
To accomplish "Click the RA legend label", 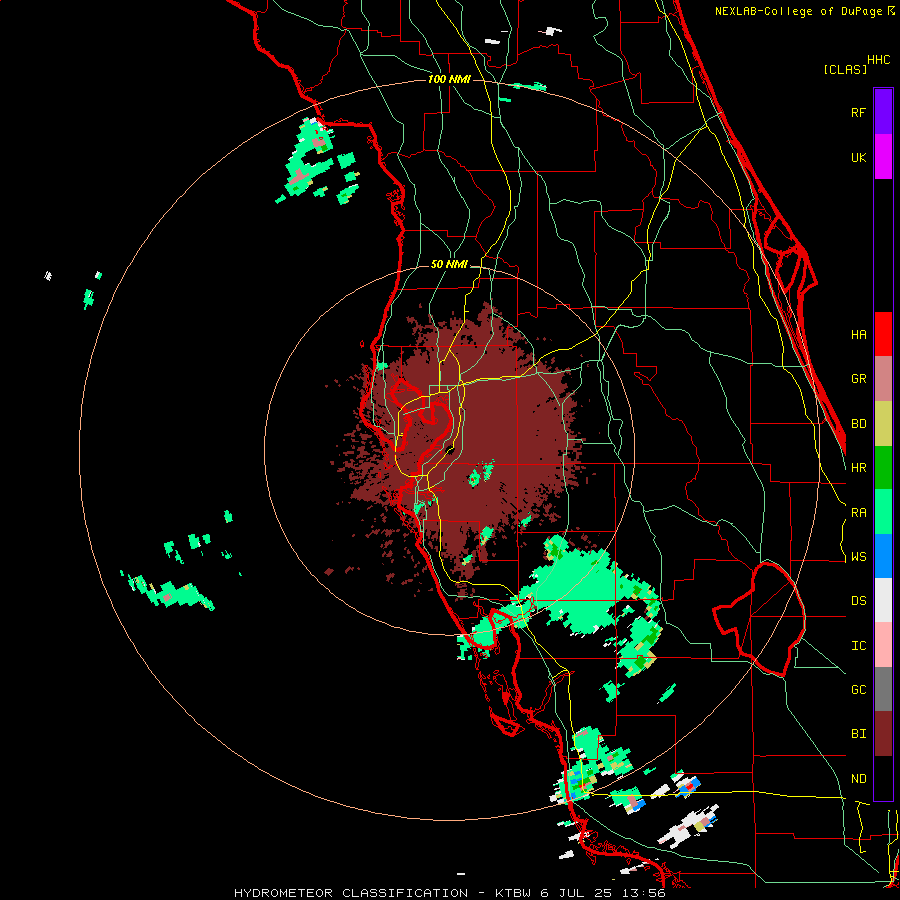I will [x=859, y=513].
